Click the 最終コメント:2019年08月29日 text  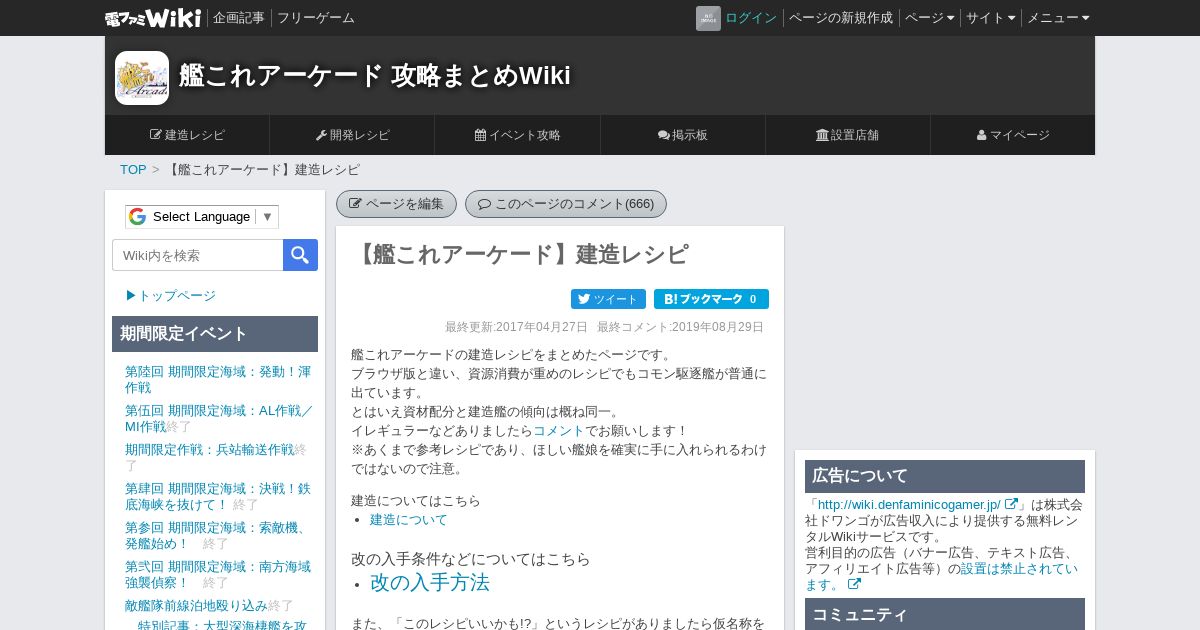680,327
